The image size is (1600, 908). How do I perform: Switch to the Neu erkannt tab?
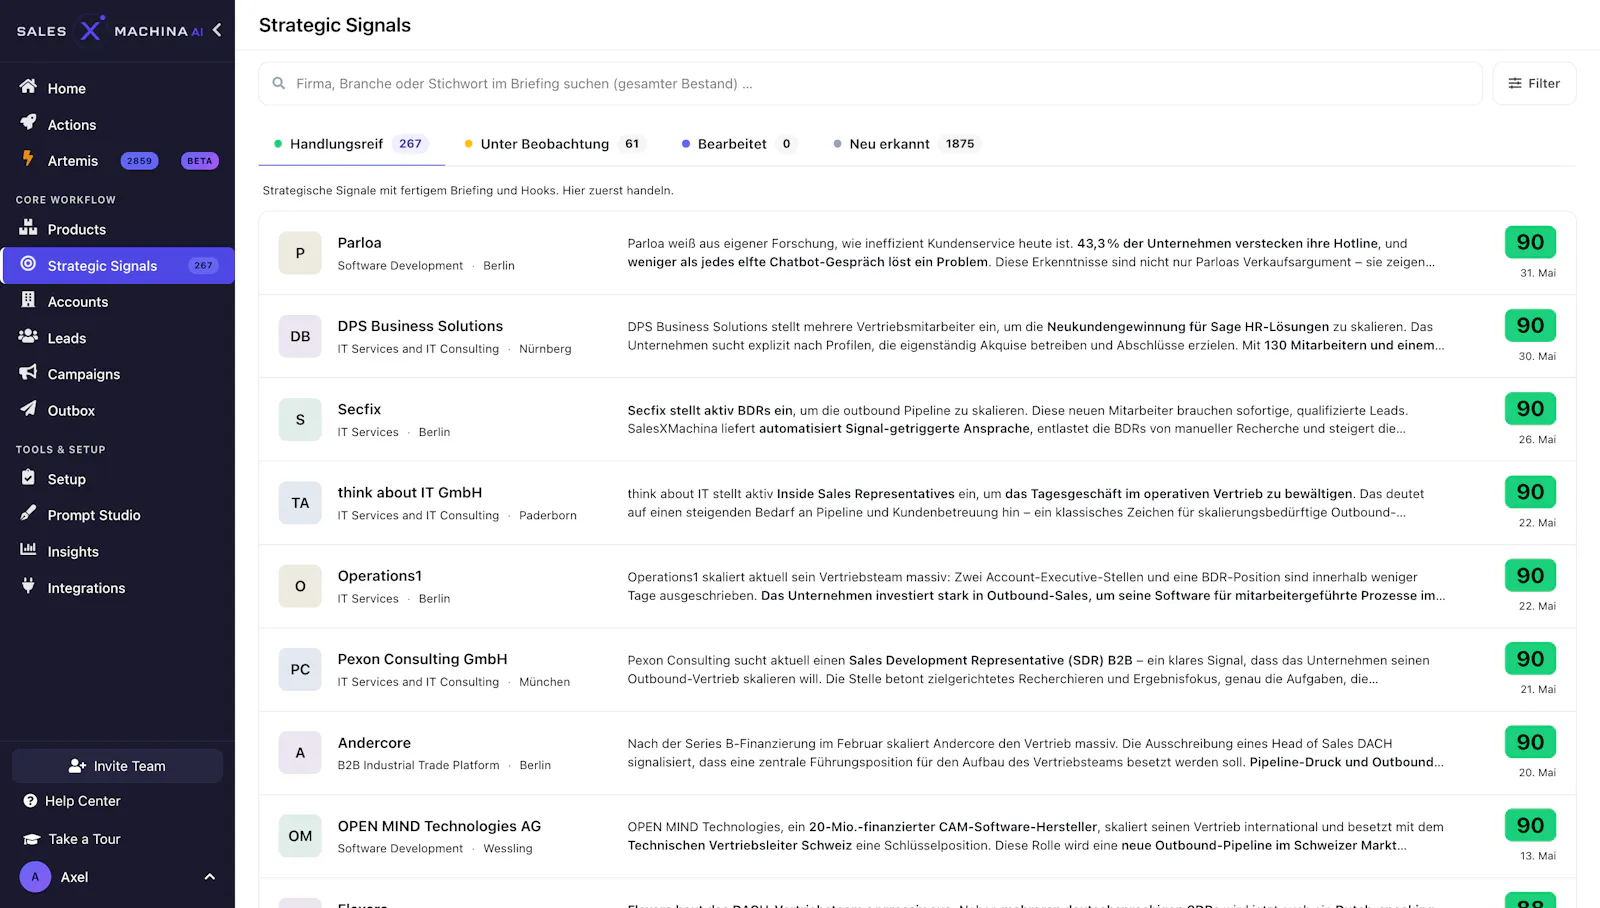(x=906, y=144)
